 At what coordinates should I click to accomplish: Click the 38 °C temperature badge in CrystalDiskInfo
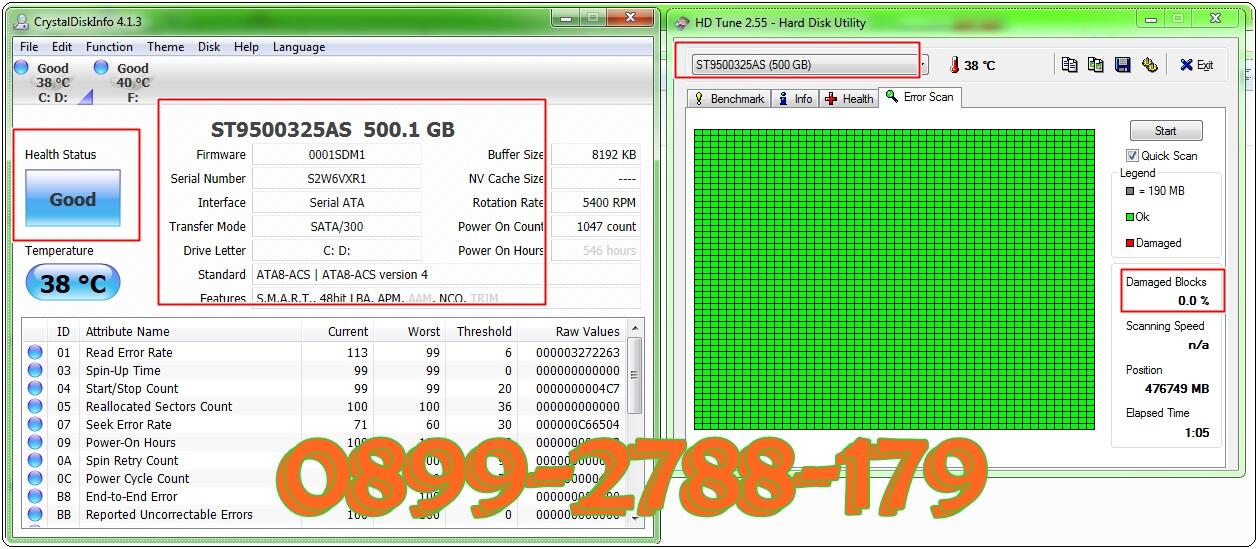pos(72,283)
